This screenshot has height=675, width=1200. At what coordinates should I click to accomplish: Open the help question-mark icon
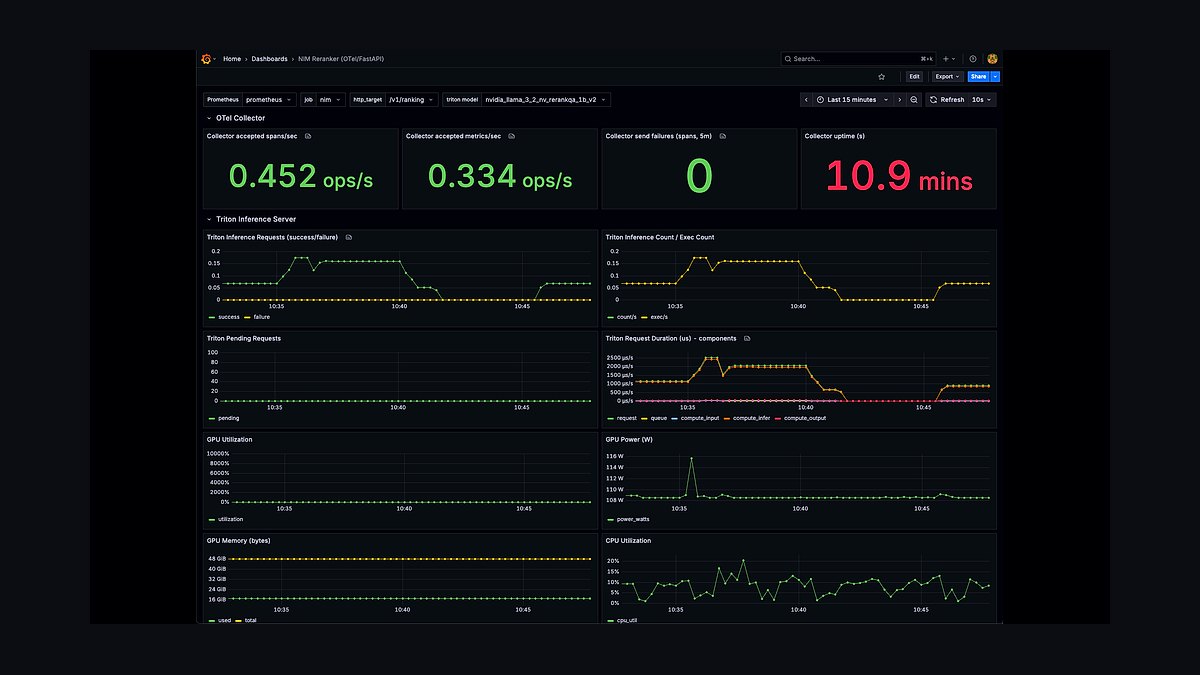(x=973, y=59)
